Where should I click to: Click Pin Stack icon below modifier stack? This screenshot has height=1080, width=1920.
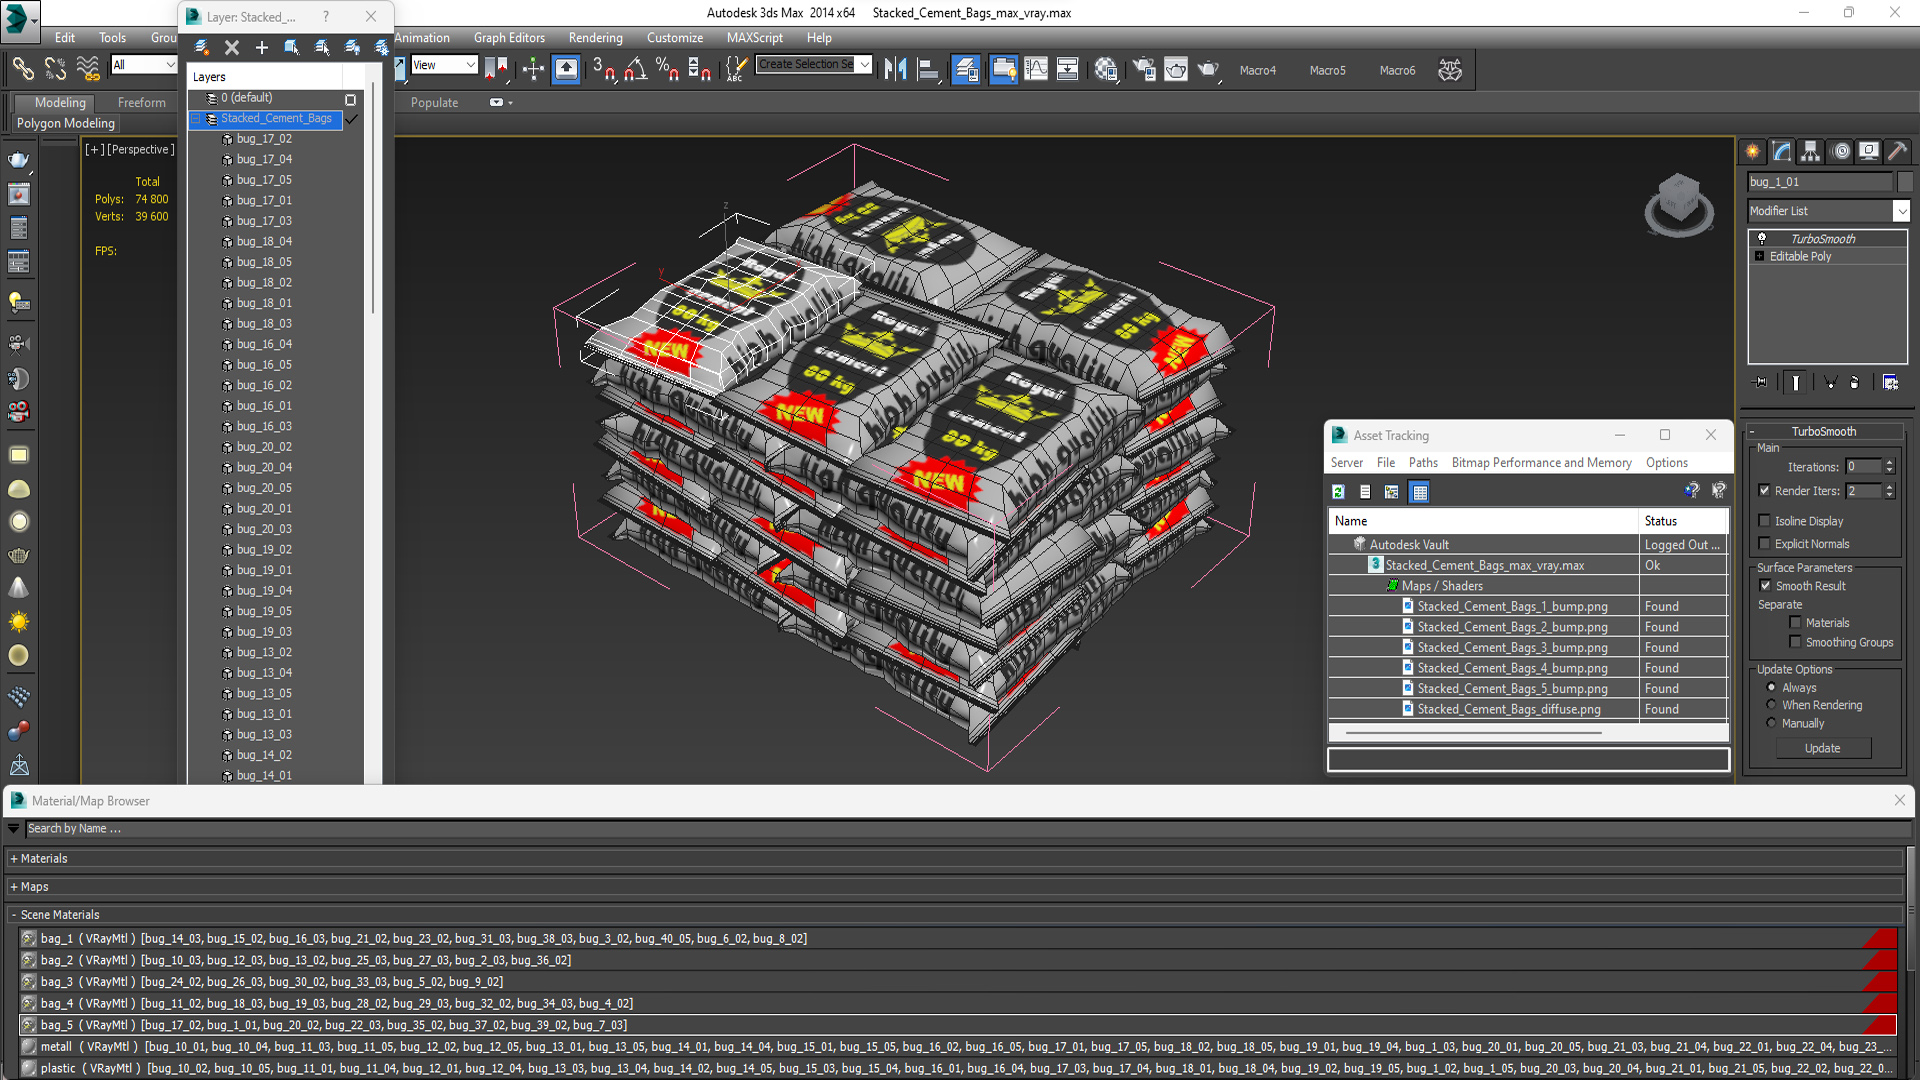click(x=1761, y=382)
